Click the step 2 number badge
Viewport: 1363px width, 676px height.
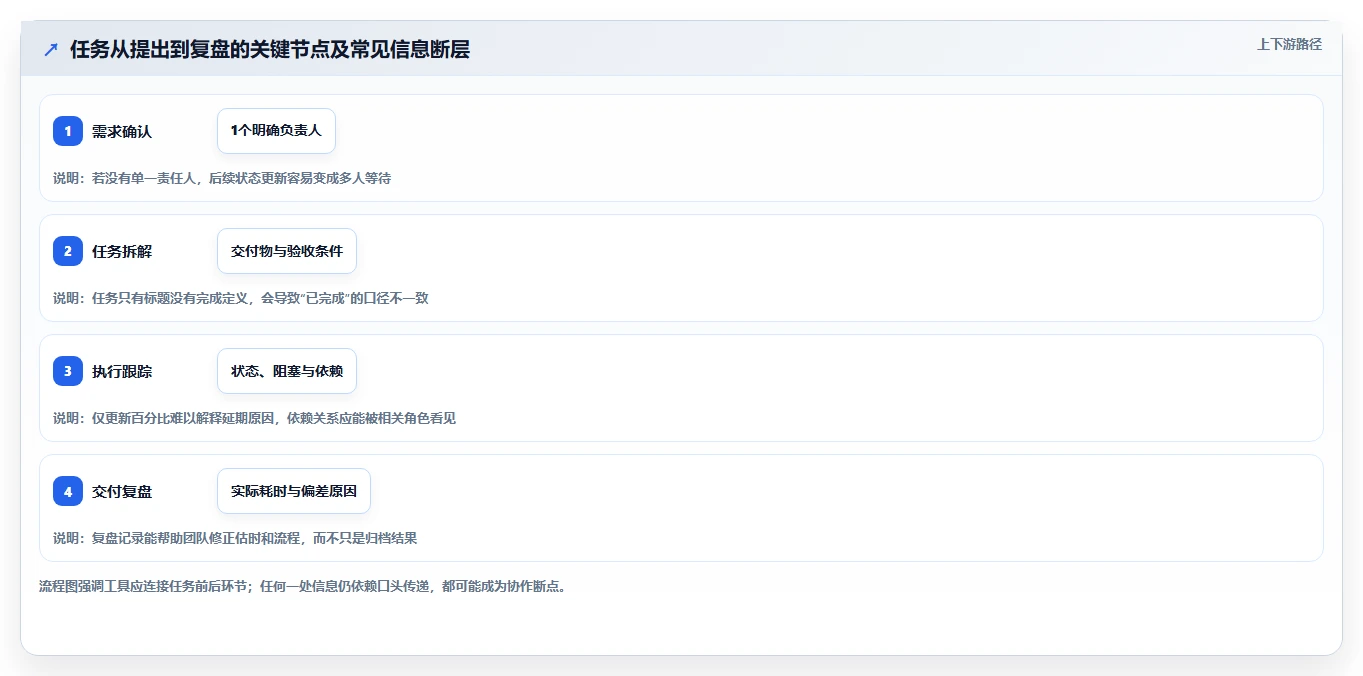[x=68, y=251]
